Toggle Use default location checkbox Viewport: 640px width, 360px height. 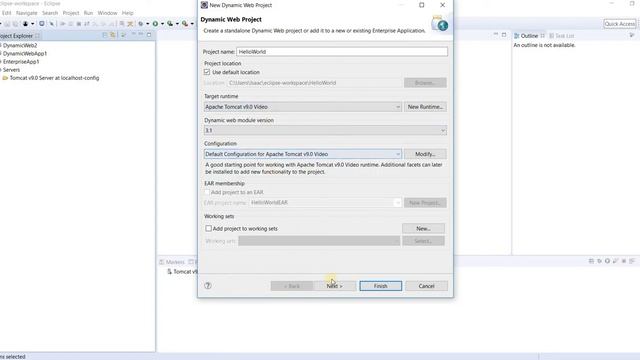coord(207,72)
